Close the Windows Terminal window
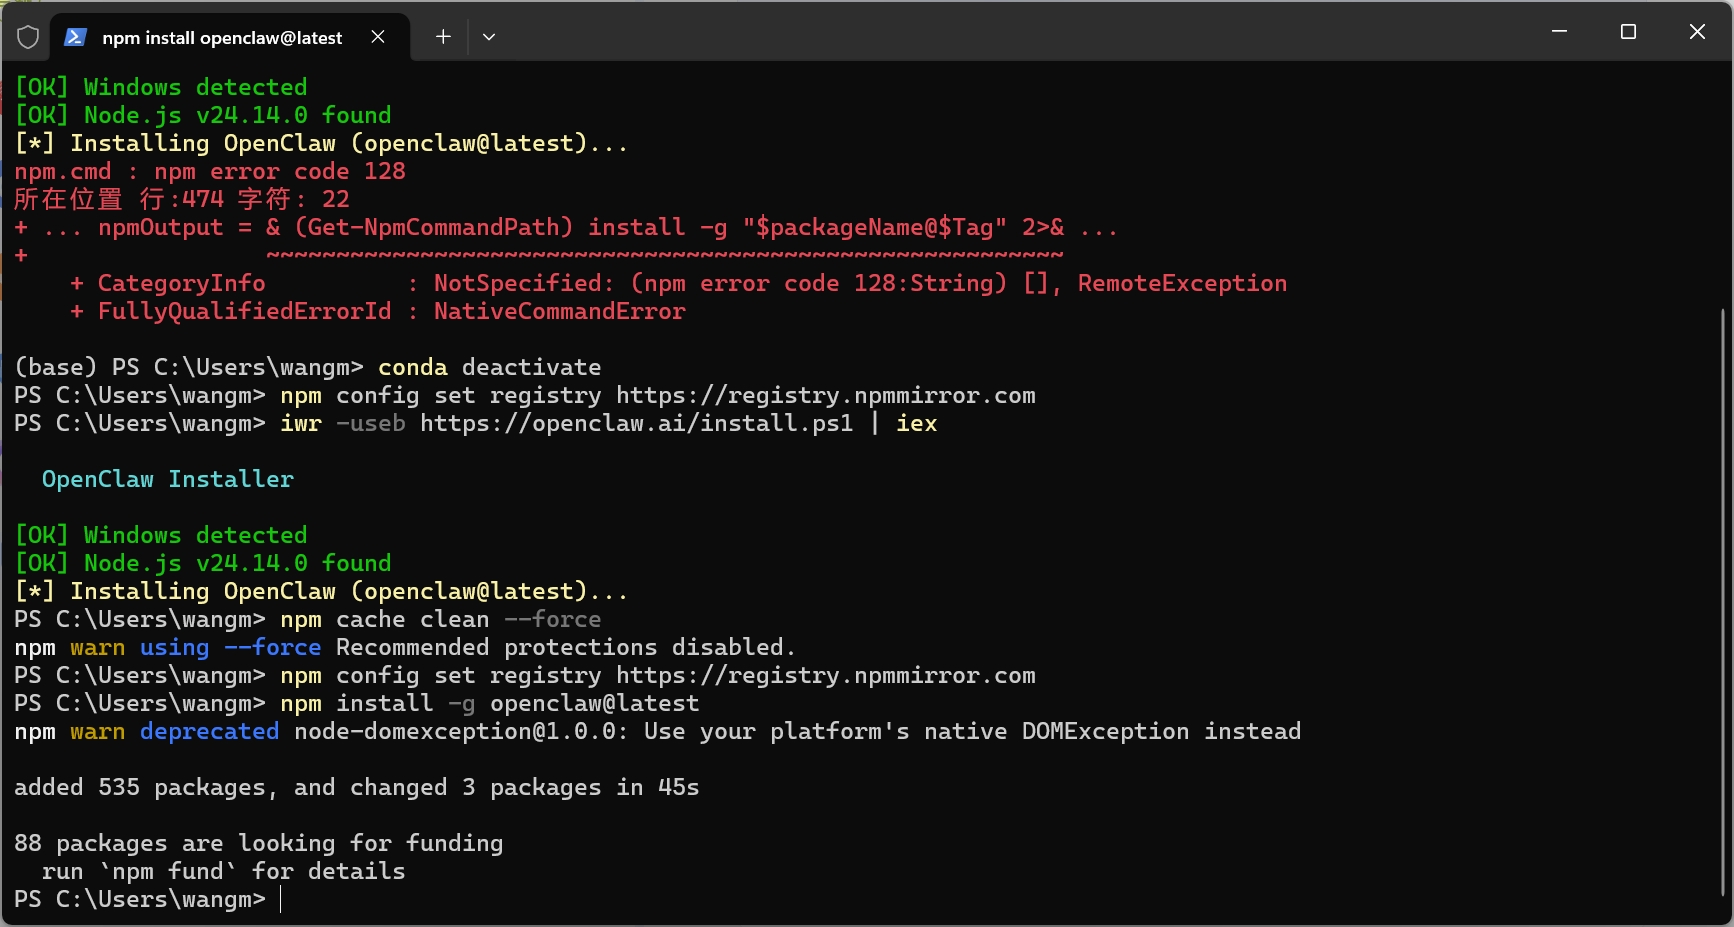This screenshot has width=1734, height=927. pos(1697,32)
